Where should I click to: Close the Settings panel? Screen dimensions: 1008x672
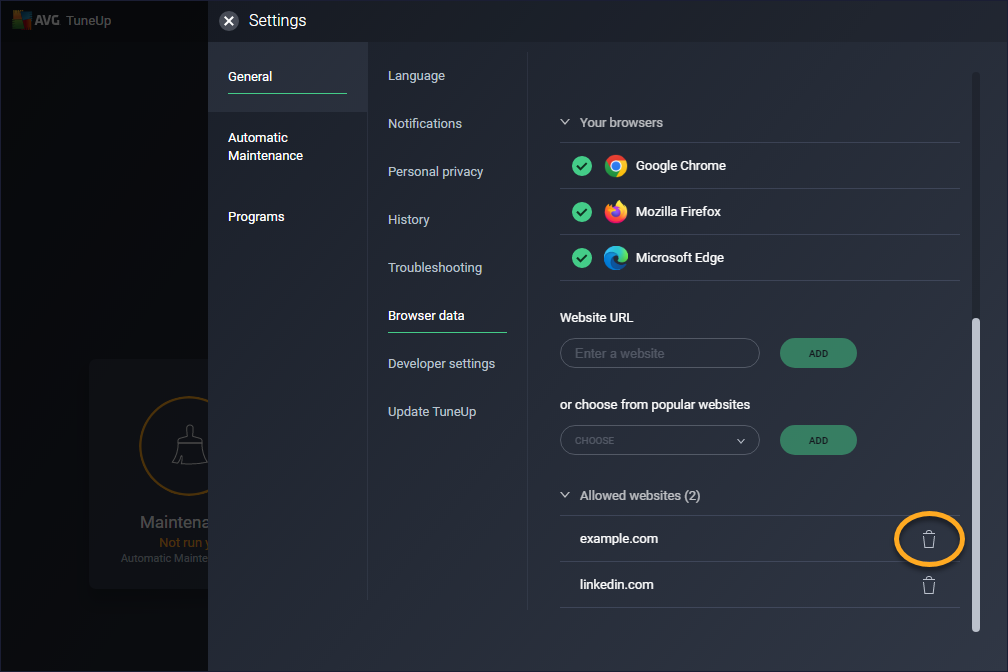click(228, 21)
